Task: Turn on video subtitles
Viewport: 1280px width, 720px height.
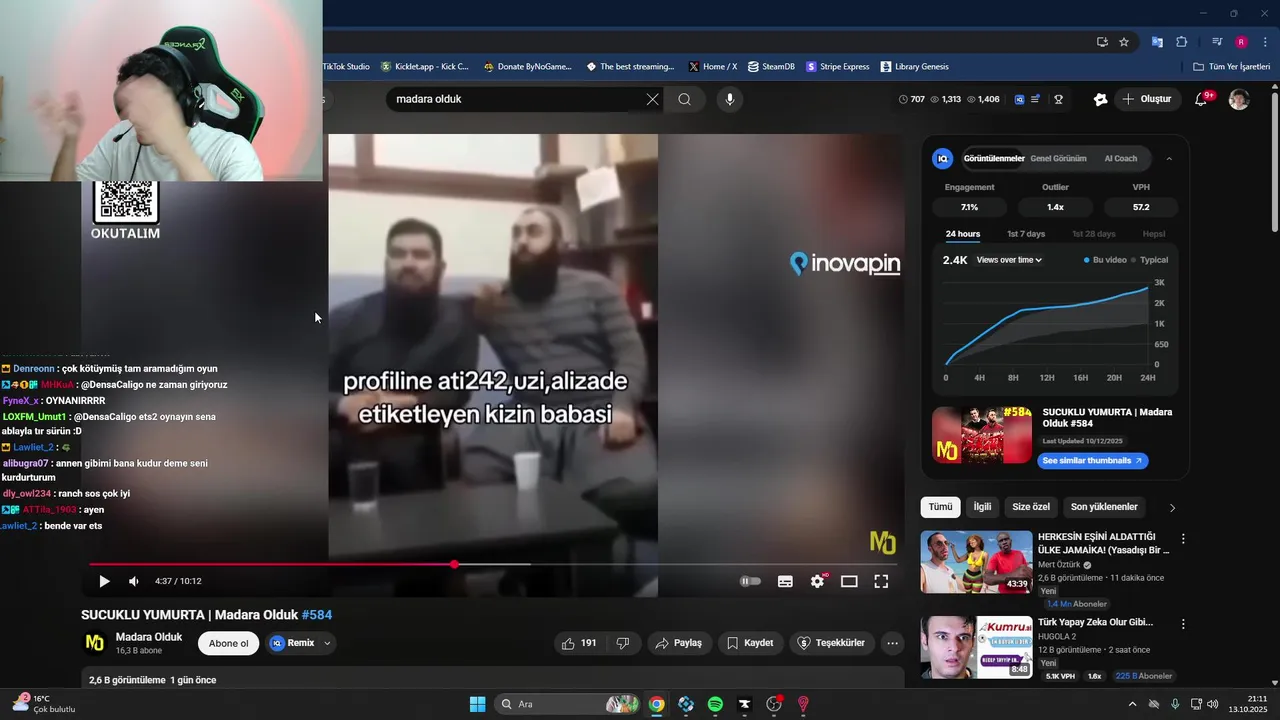Action: click(x=786, y=581)
